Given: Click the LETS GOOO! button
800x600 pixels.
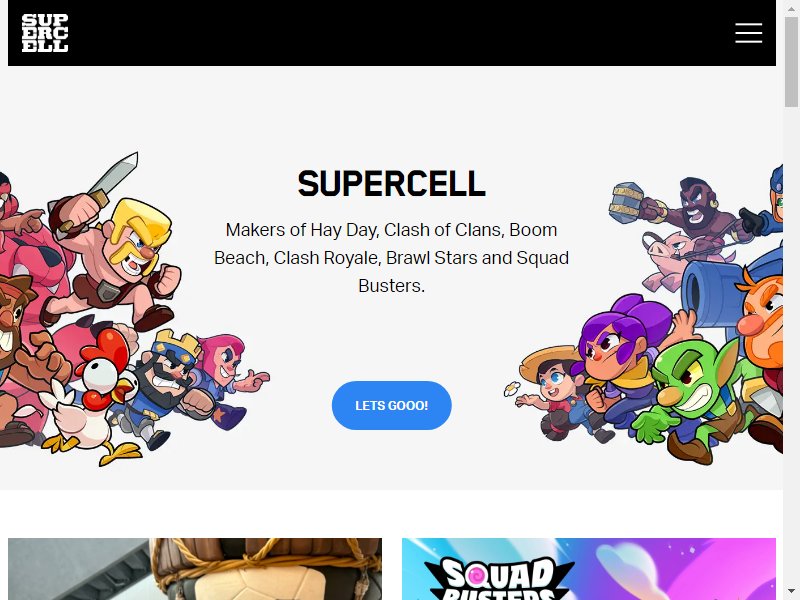Looking at the screenshot, I should 391,405.
